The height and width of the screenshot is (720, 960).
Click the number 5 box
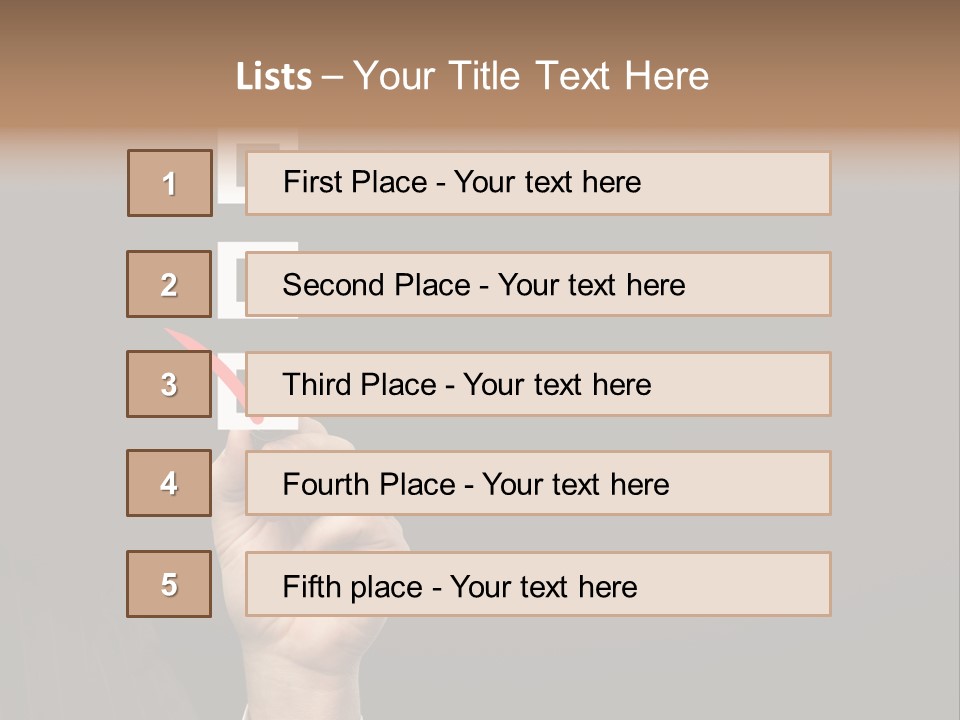click(x=169, y=584)
